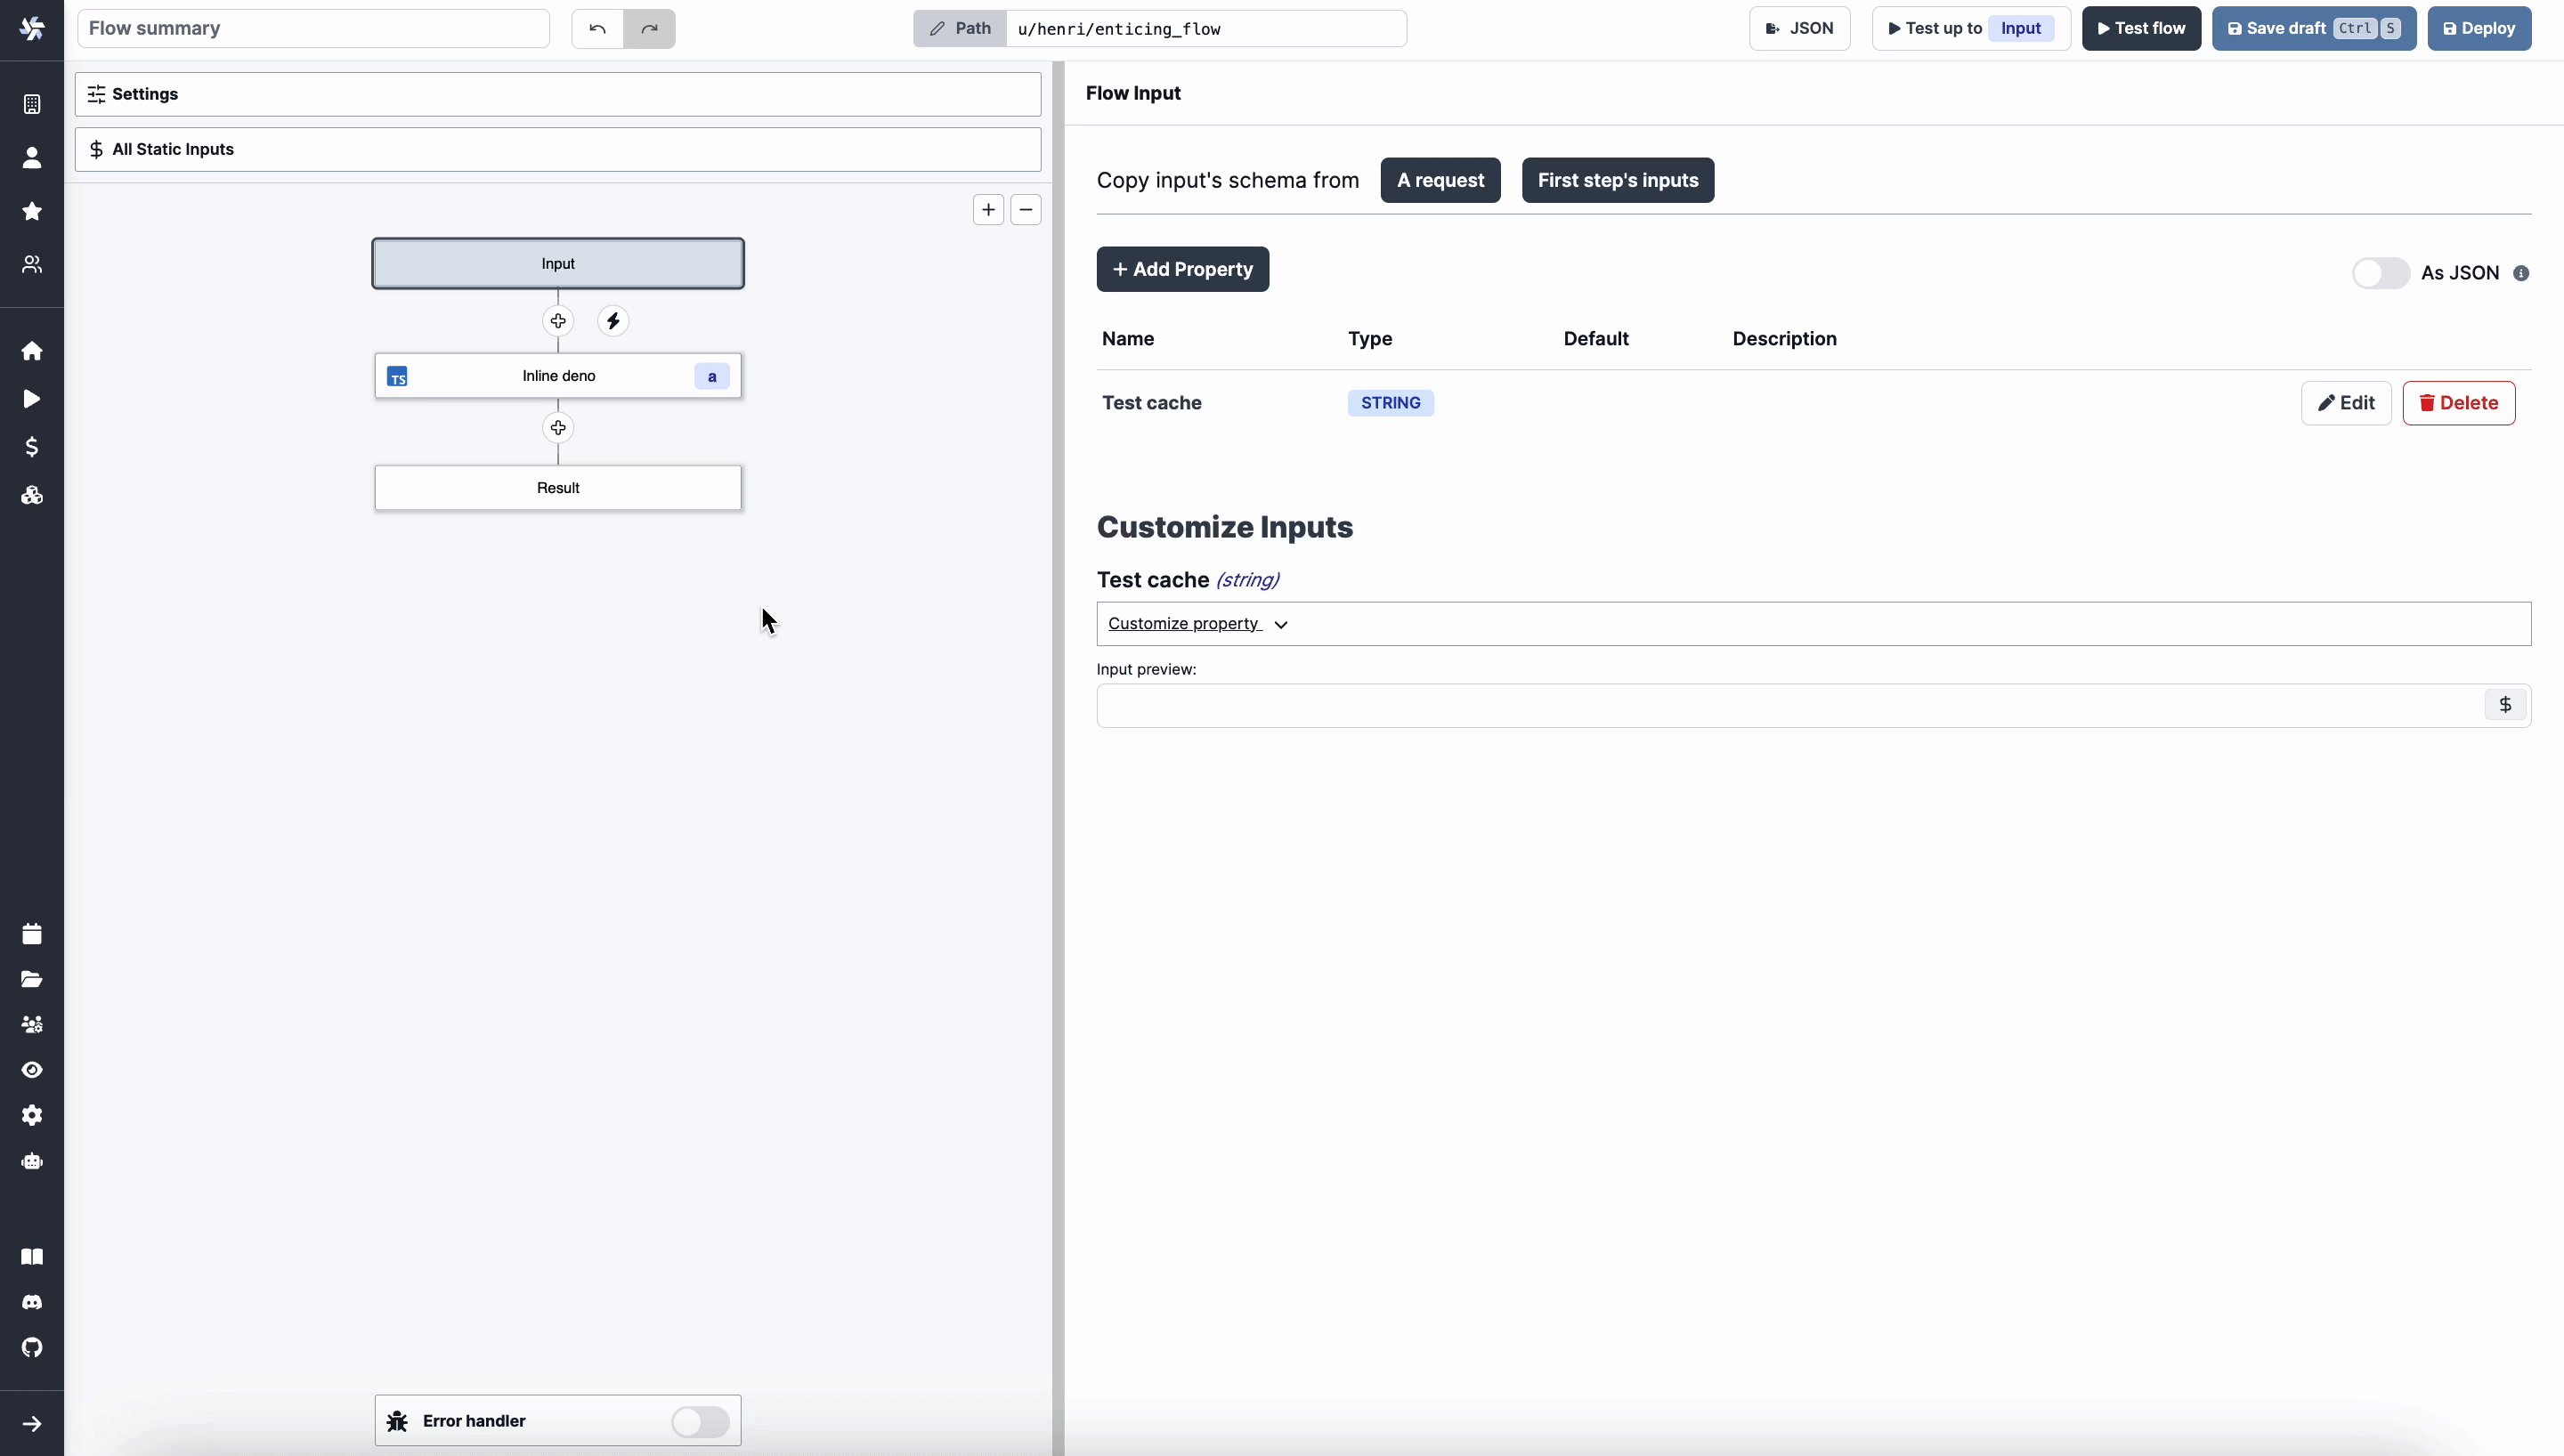Click the lightning trigger icon below Input node
The image size is (2564, 1456).
tap(613, 321)
